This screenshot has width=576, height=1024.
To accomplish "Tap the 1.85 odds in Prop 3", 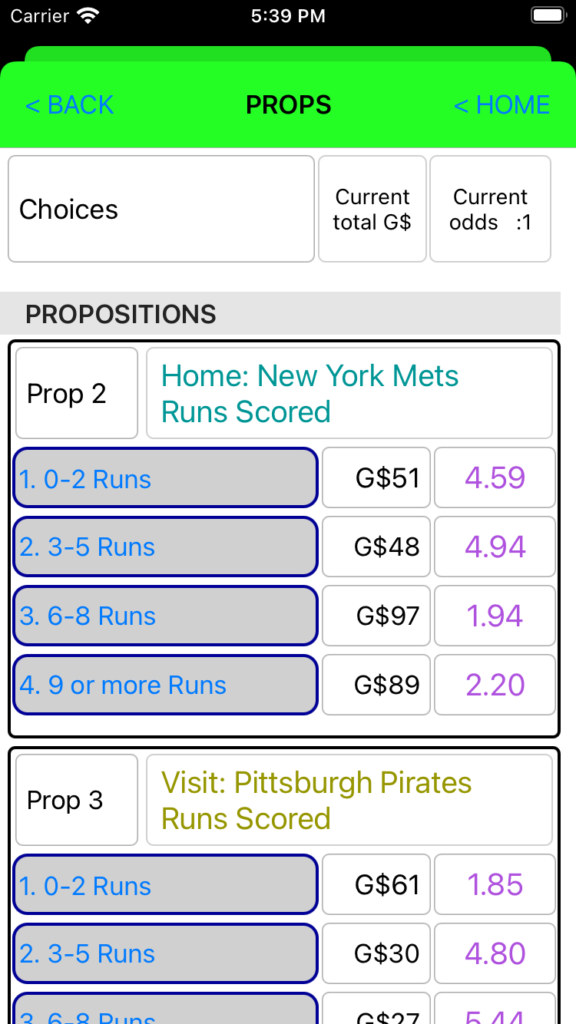I will pyautogui.click(x=495, y=885).
